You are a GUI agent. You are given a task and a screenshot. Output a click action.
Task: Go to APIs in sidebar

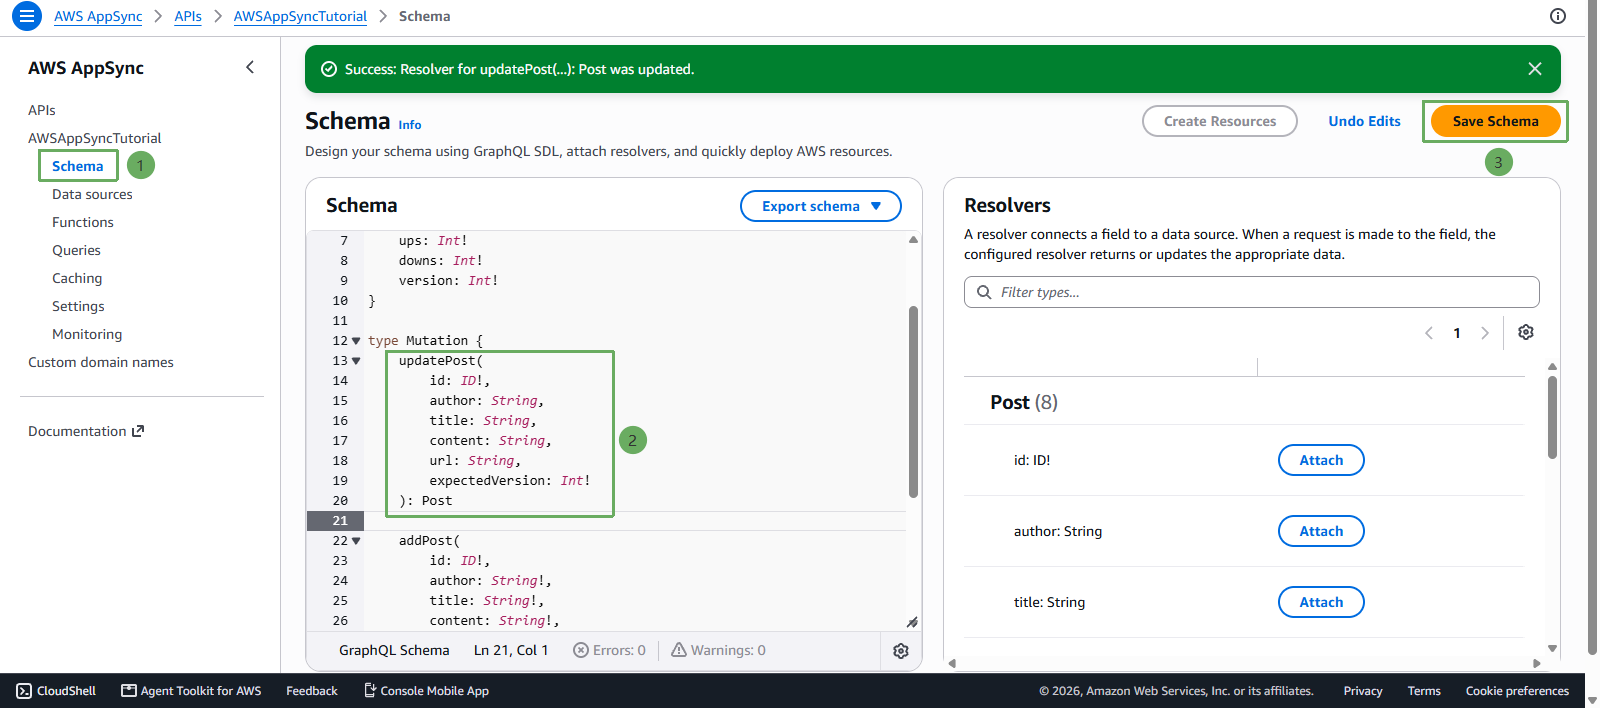coord(42,110)
